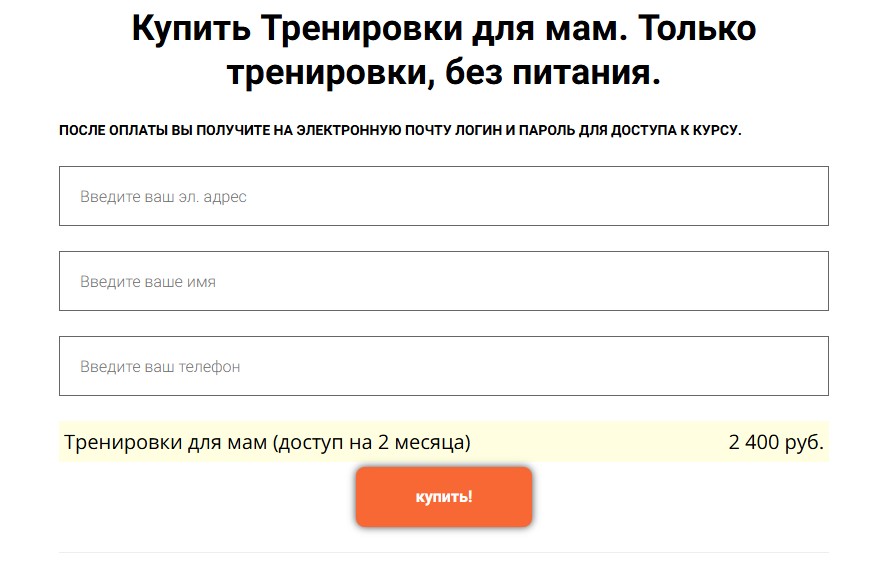Screen dimensions: 877x565
Task: Click the horizontal divider below the buy button
Action: pos(443,552)
